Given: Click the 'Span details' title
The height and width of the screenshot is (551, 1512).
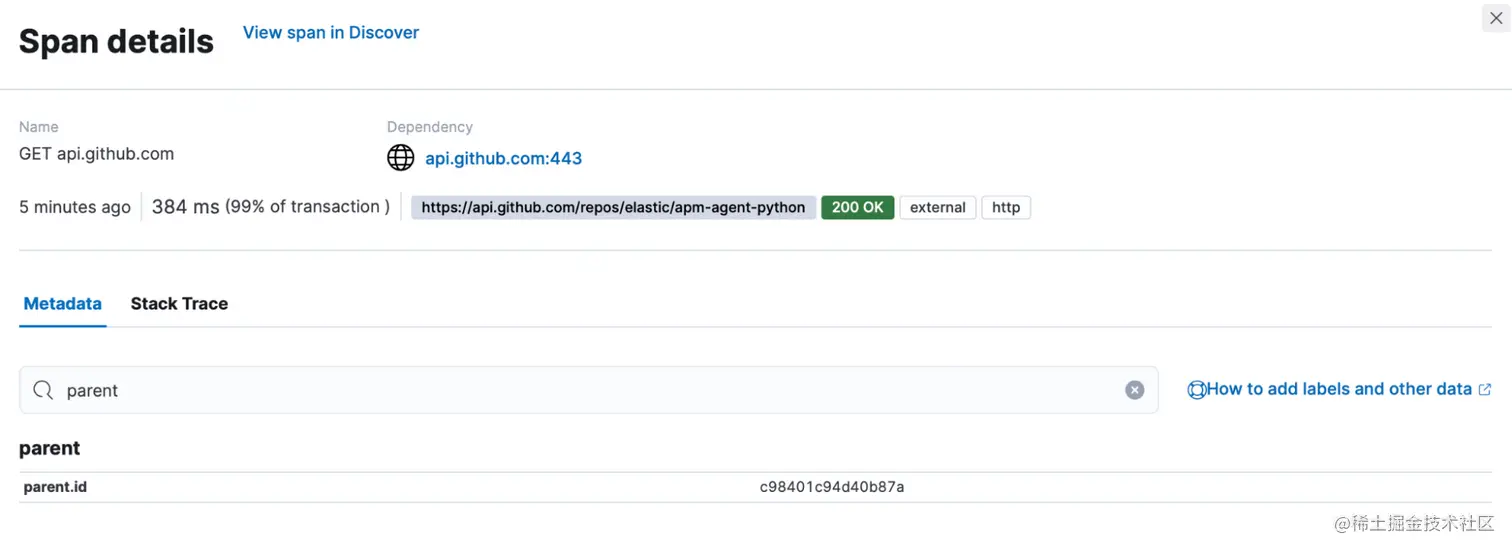Looking at the screenshot, I should coord(116,41).
